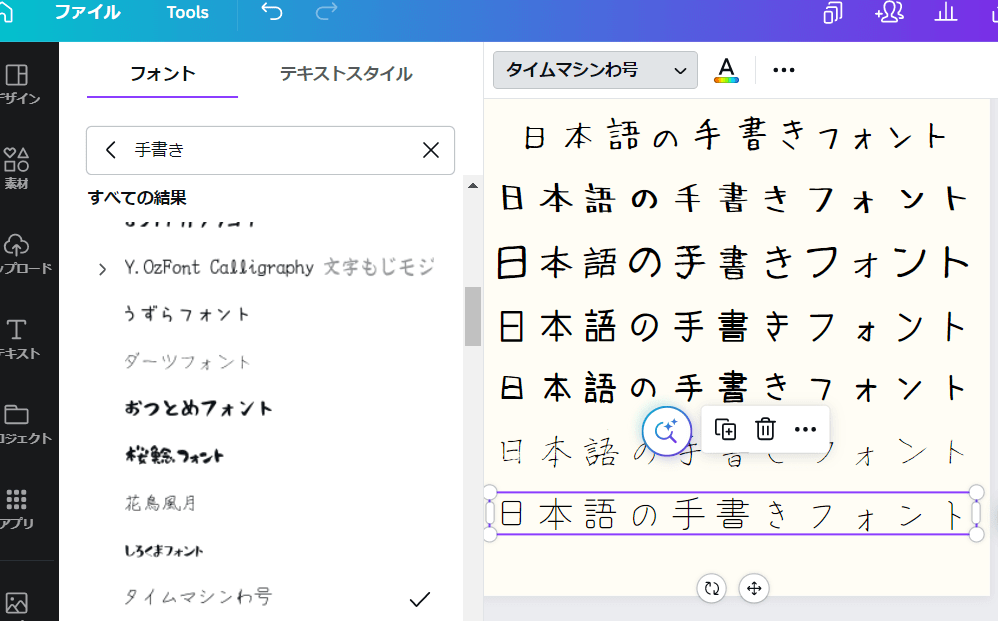Clear the font search with X icon
This screenshot has width=998, height=621.
click(431, 150)
